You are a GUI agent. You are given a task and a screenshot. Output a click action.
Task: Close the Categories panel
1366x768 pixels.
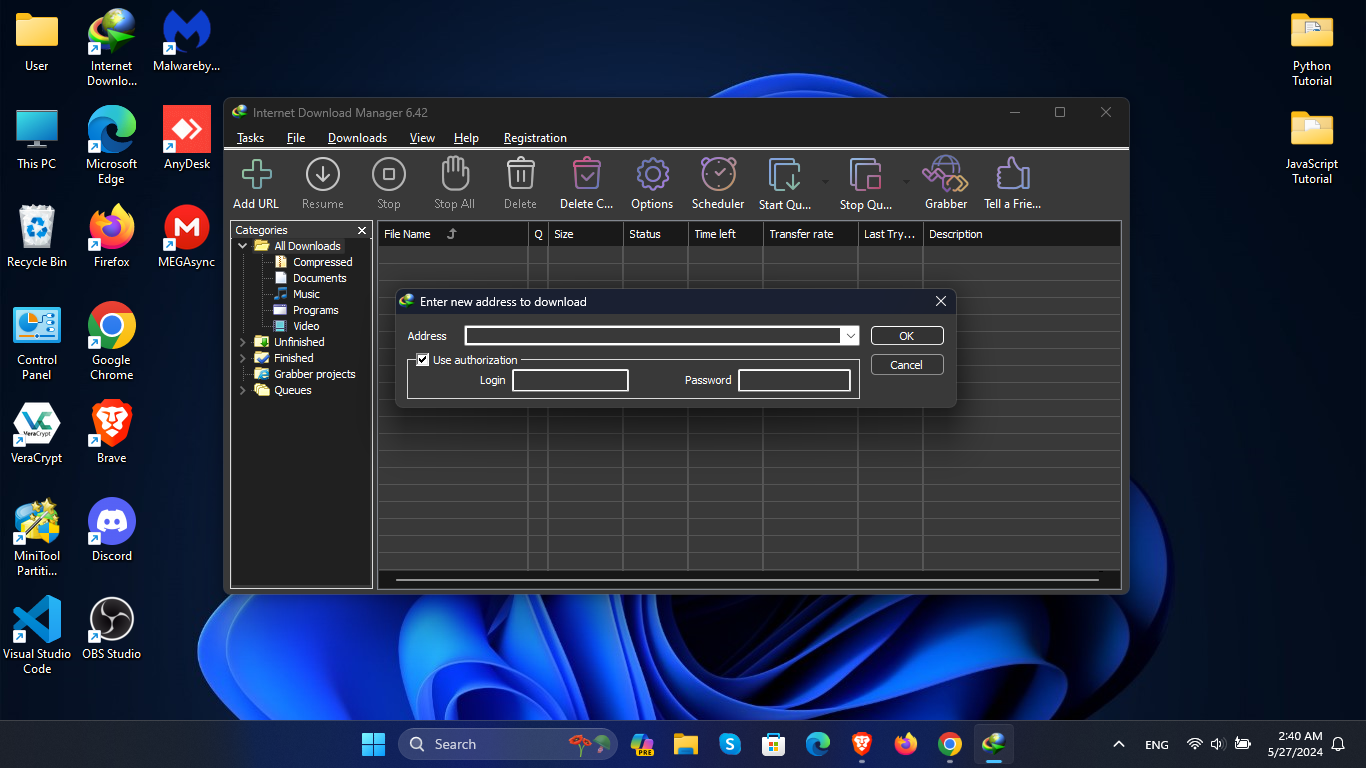pyautogui.click(x=362, y=230)
